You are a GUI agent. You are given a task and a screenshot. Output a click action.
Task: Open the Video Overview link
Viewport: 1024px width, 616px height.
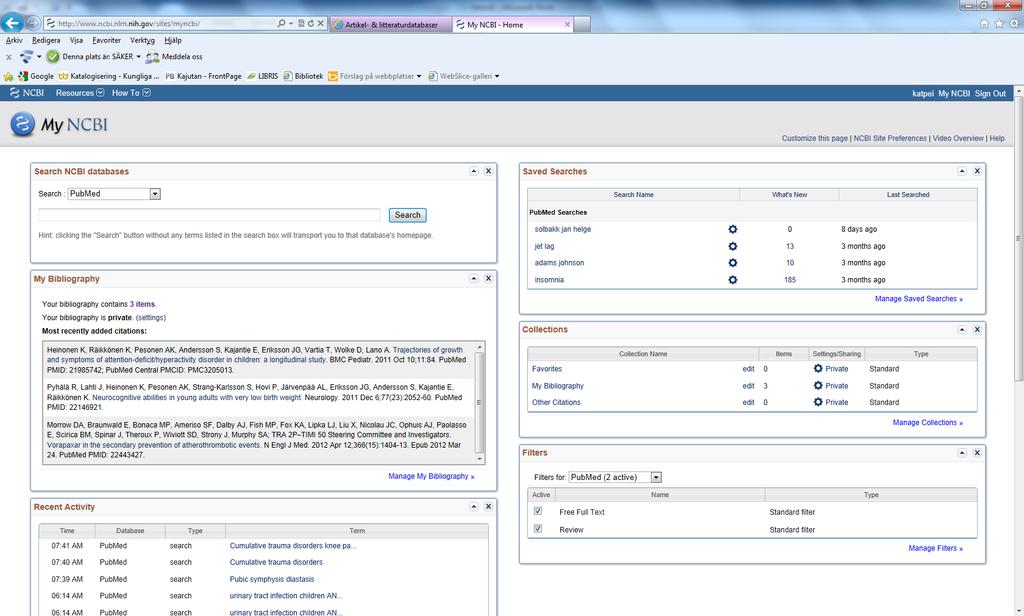point(957,138)
